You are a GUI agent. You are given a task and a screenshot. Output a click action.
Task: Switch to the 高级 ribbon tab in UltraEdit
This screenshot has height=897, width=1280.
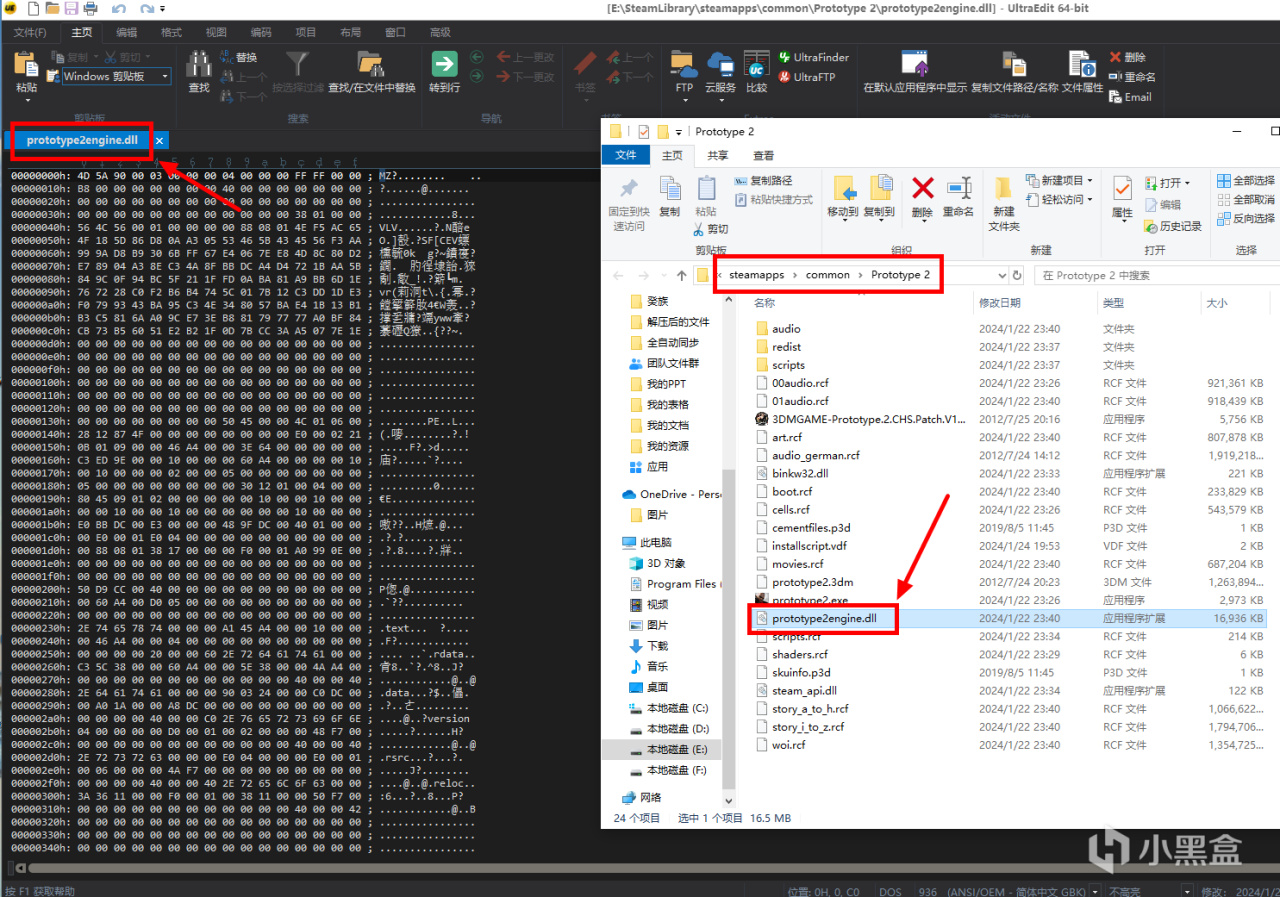(x=440, y=32)
